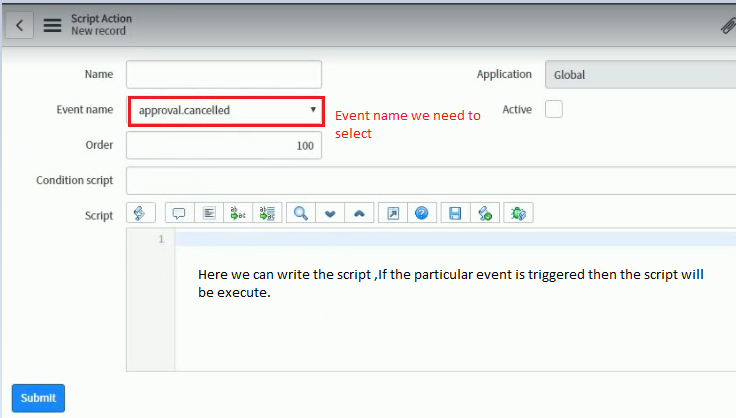Place cursor on script line 1
This screenshot has height=418, width=736.
pyautogui.click(x=455, y=239)
